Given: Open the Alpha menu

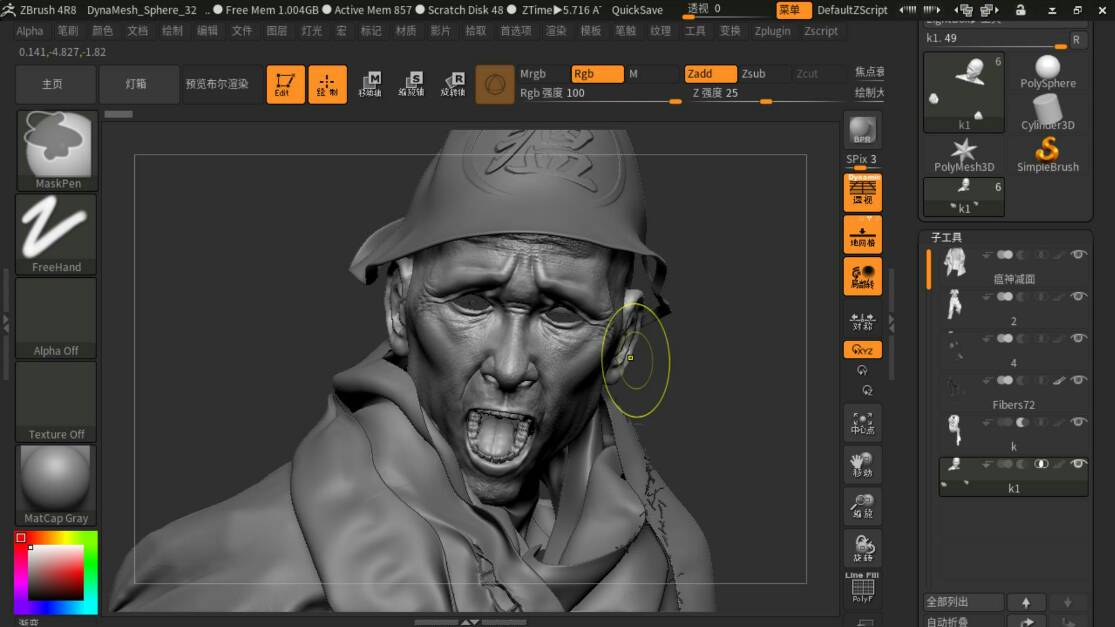Looking at the screenshot, I should [30, 31].
